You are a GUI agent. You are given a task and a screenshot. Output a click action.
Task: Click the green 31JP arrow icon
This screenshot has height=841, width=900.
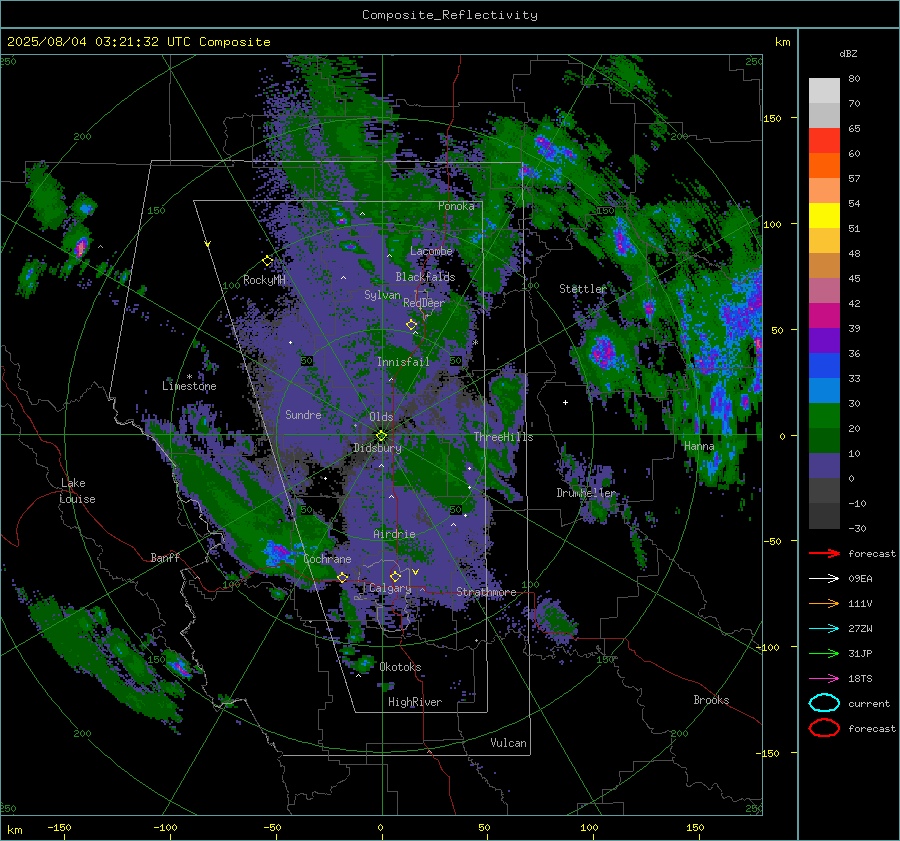click(824, 653)
